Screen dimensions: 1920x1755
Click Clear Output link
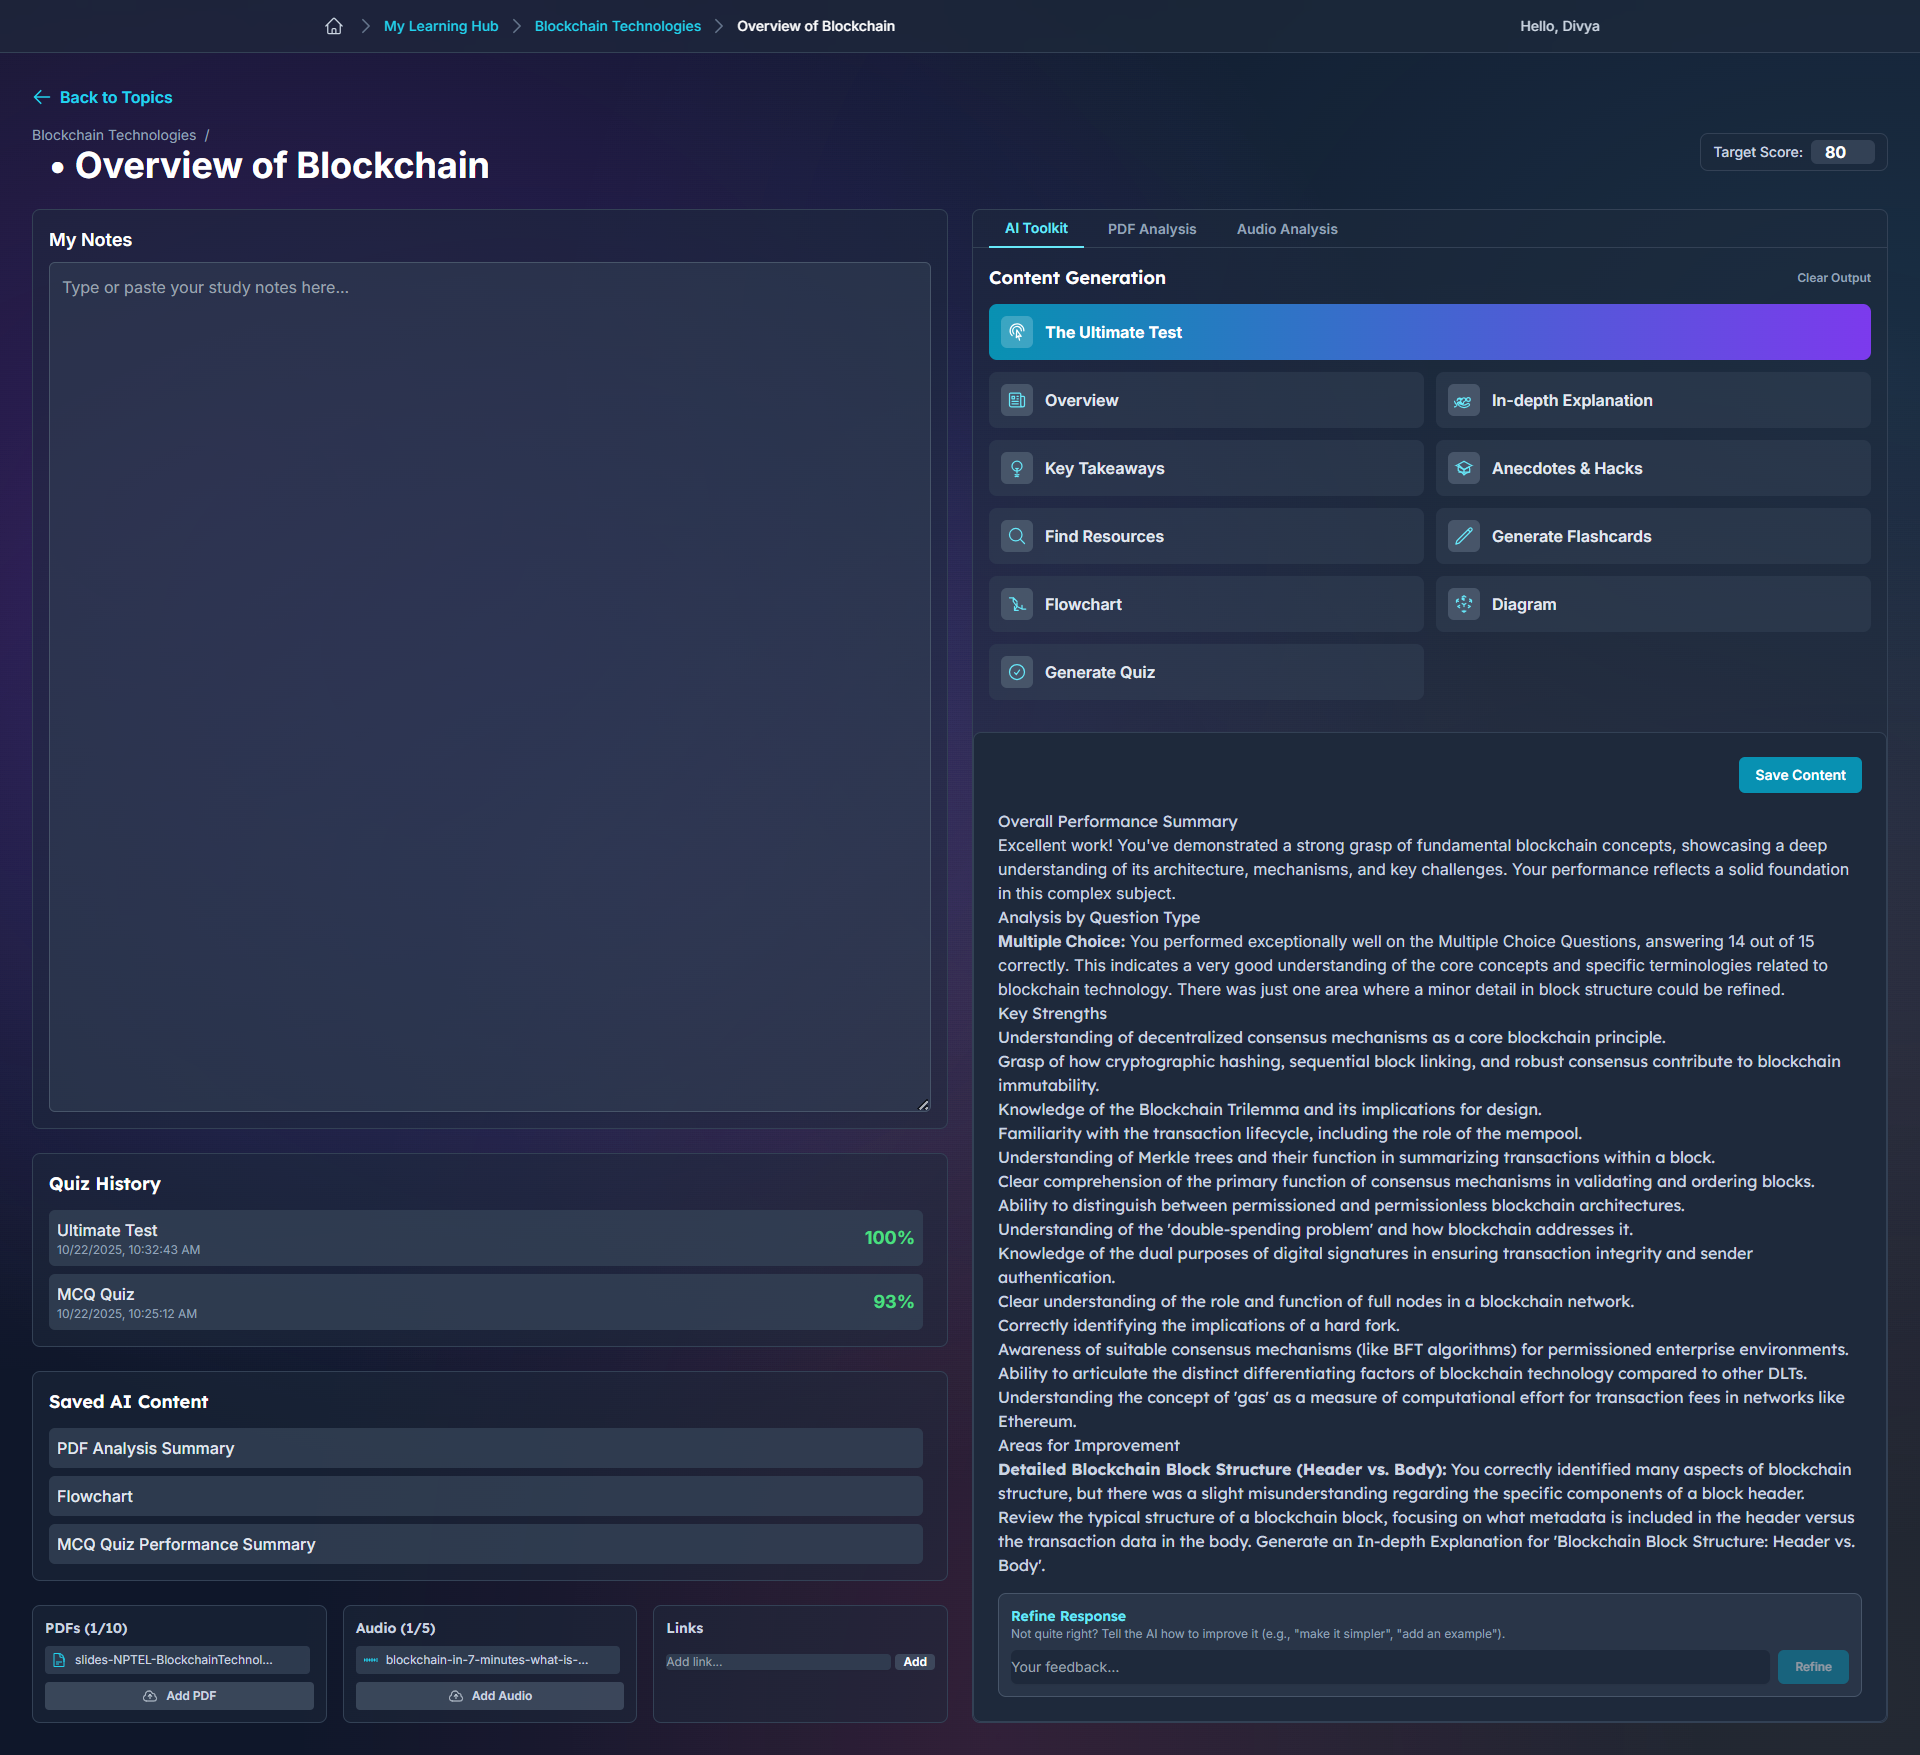point(1833,278)
